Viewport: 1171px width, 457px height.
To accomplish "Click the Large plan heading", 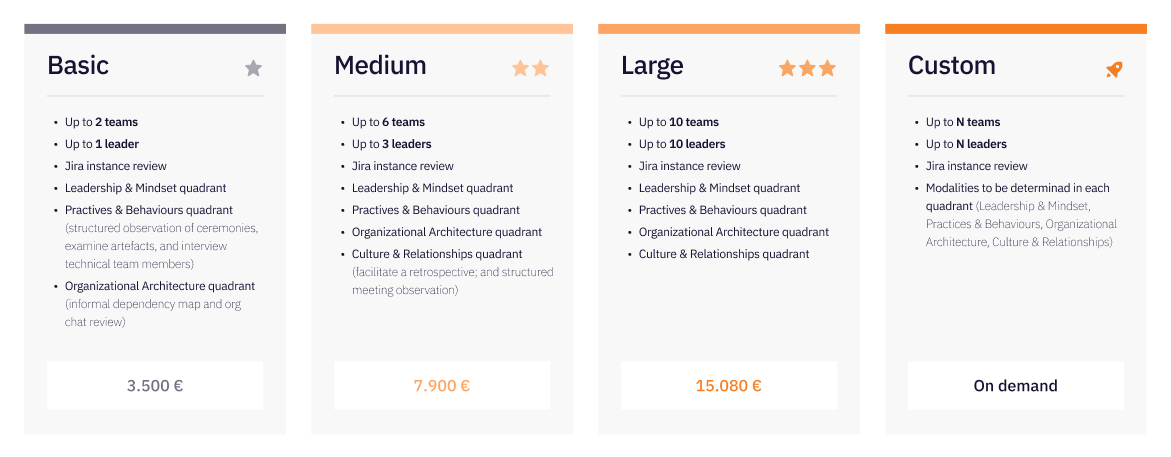I will tap(652, 66).
